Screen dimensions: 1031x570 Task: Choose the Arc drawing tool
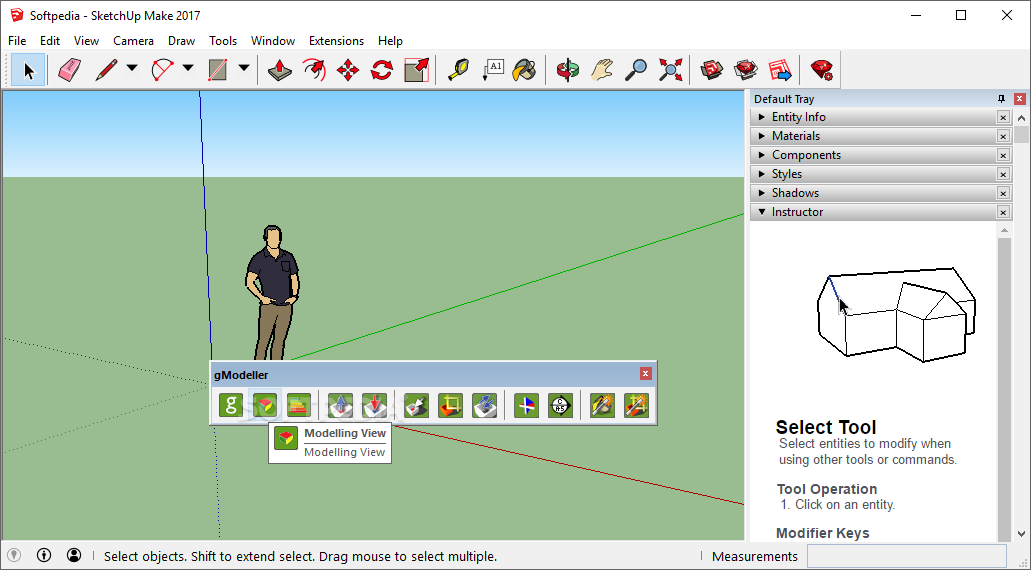(162, 70)
